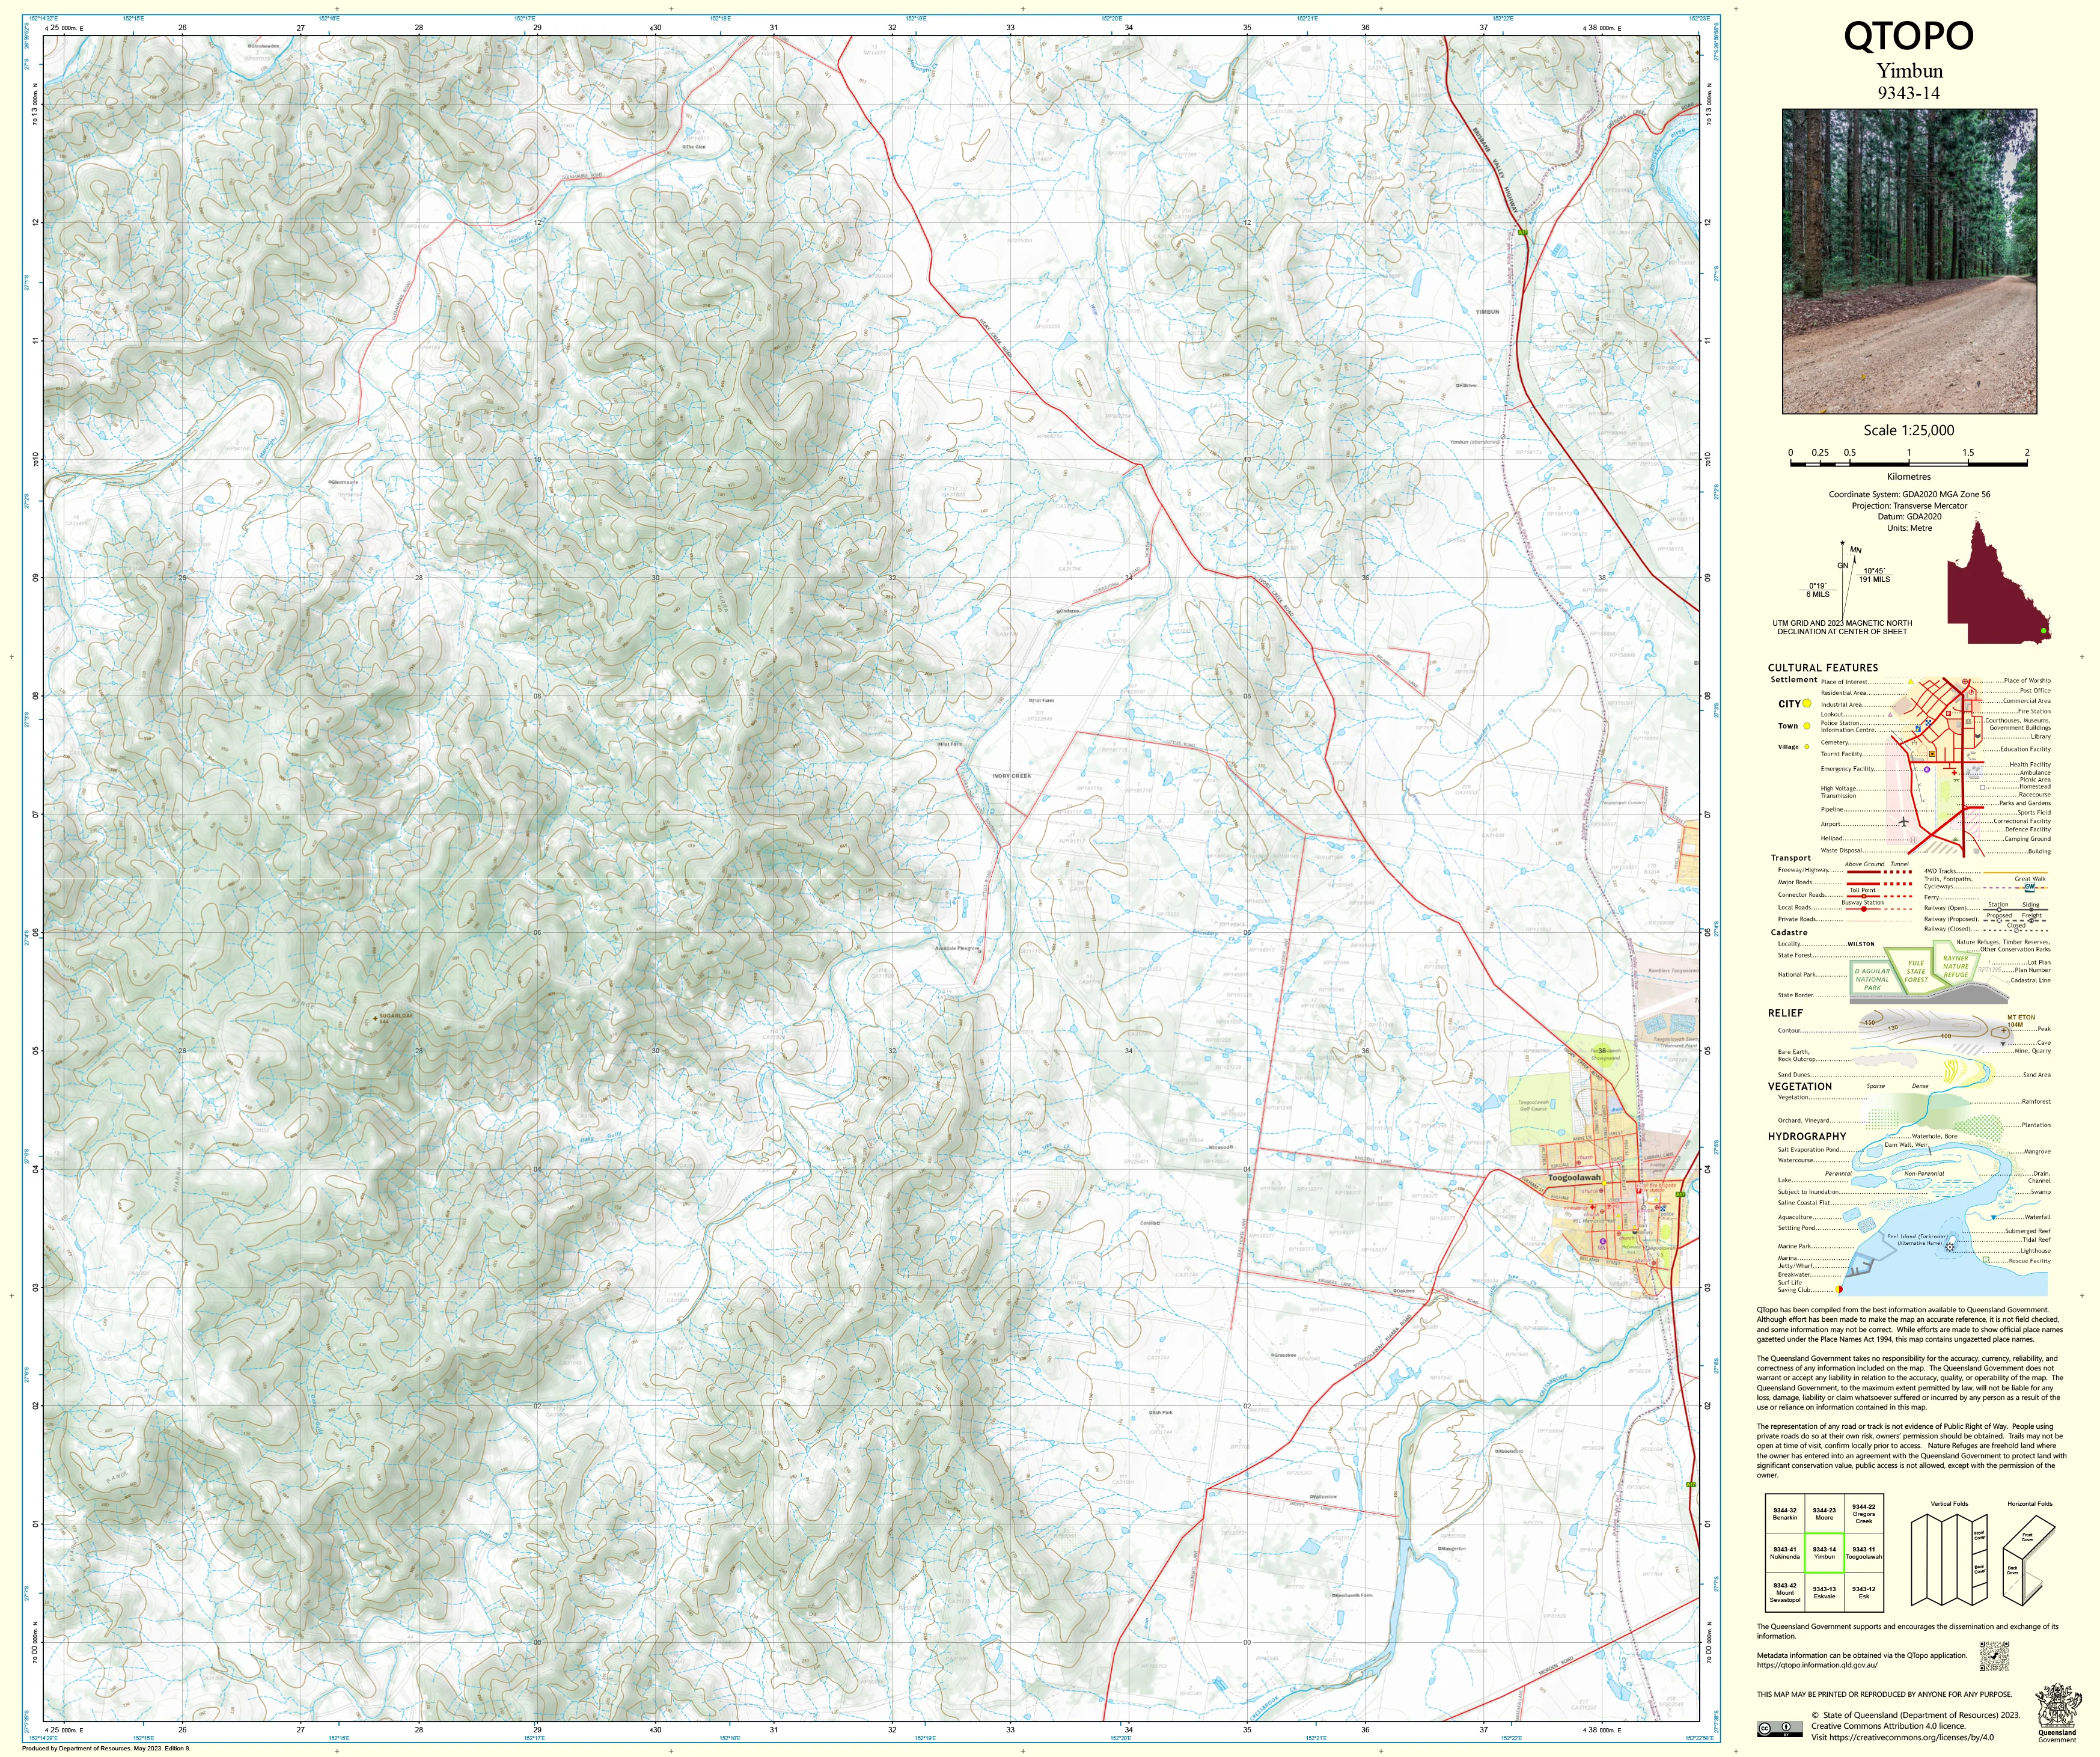The image size is (2100, 1757).
Task: Click the 9344-22 Gregors Creek index cell
Action: pyautogui.click(x=1863, y=1514)
